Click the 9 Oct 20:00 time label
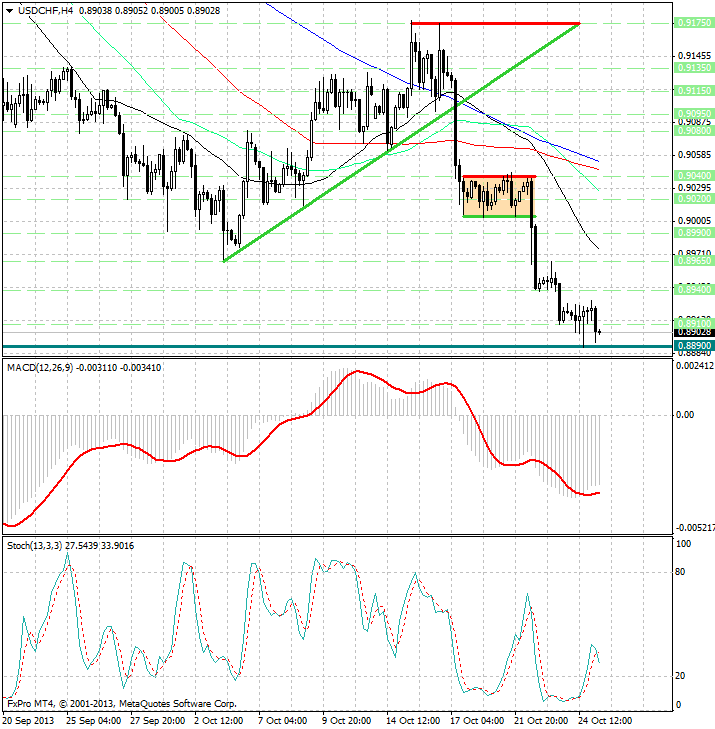 pos(347,721)
